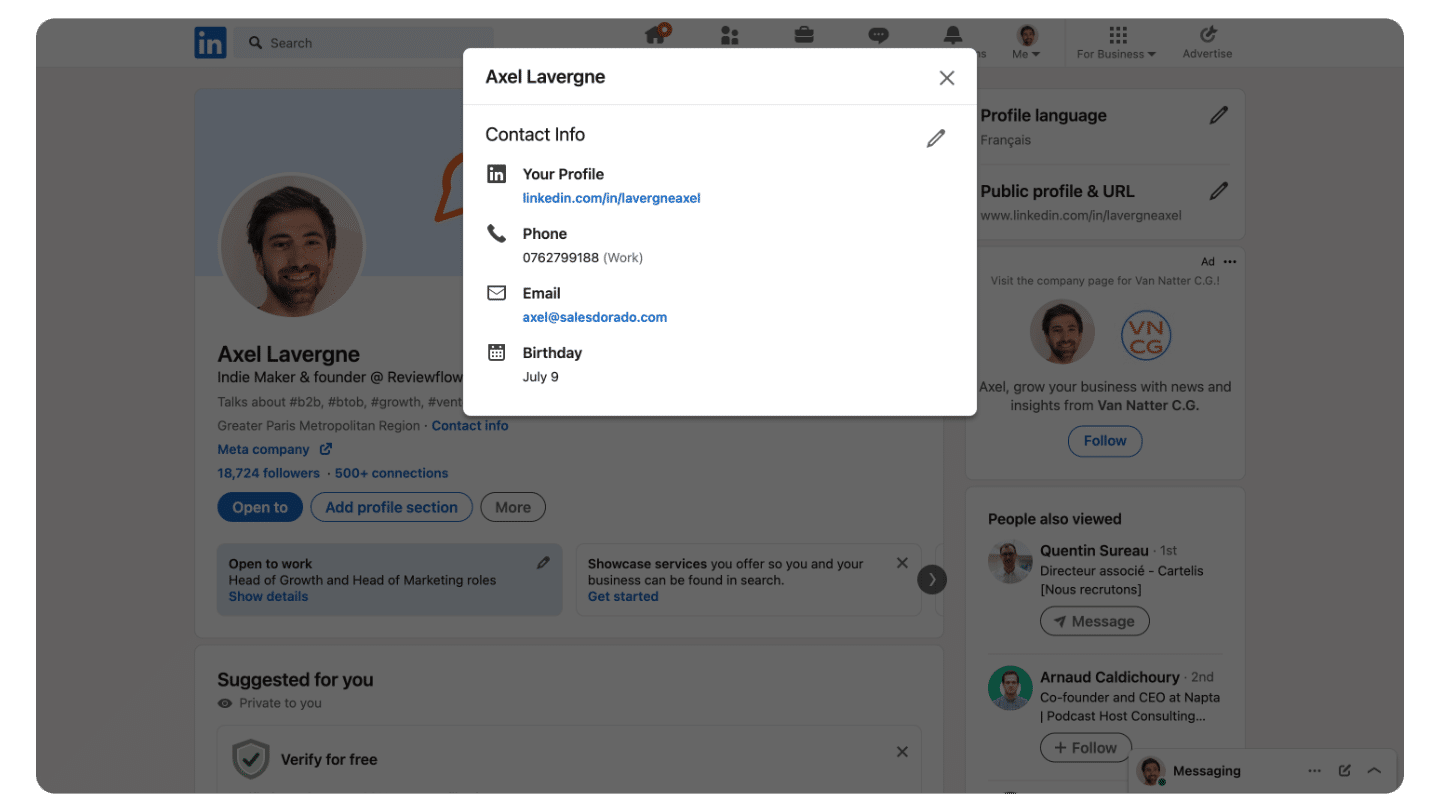This screenshot has height=810, width=1440.
Task: Dismiss the Verify for free card
Action: pyautogui.click(x=902, y=752)
